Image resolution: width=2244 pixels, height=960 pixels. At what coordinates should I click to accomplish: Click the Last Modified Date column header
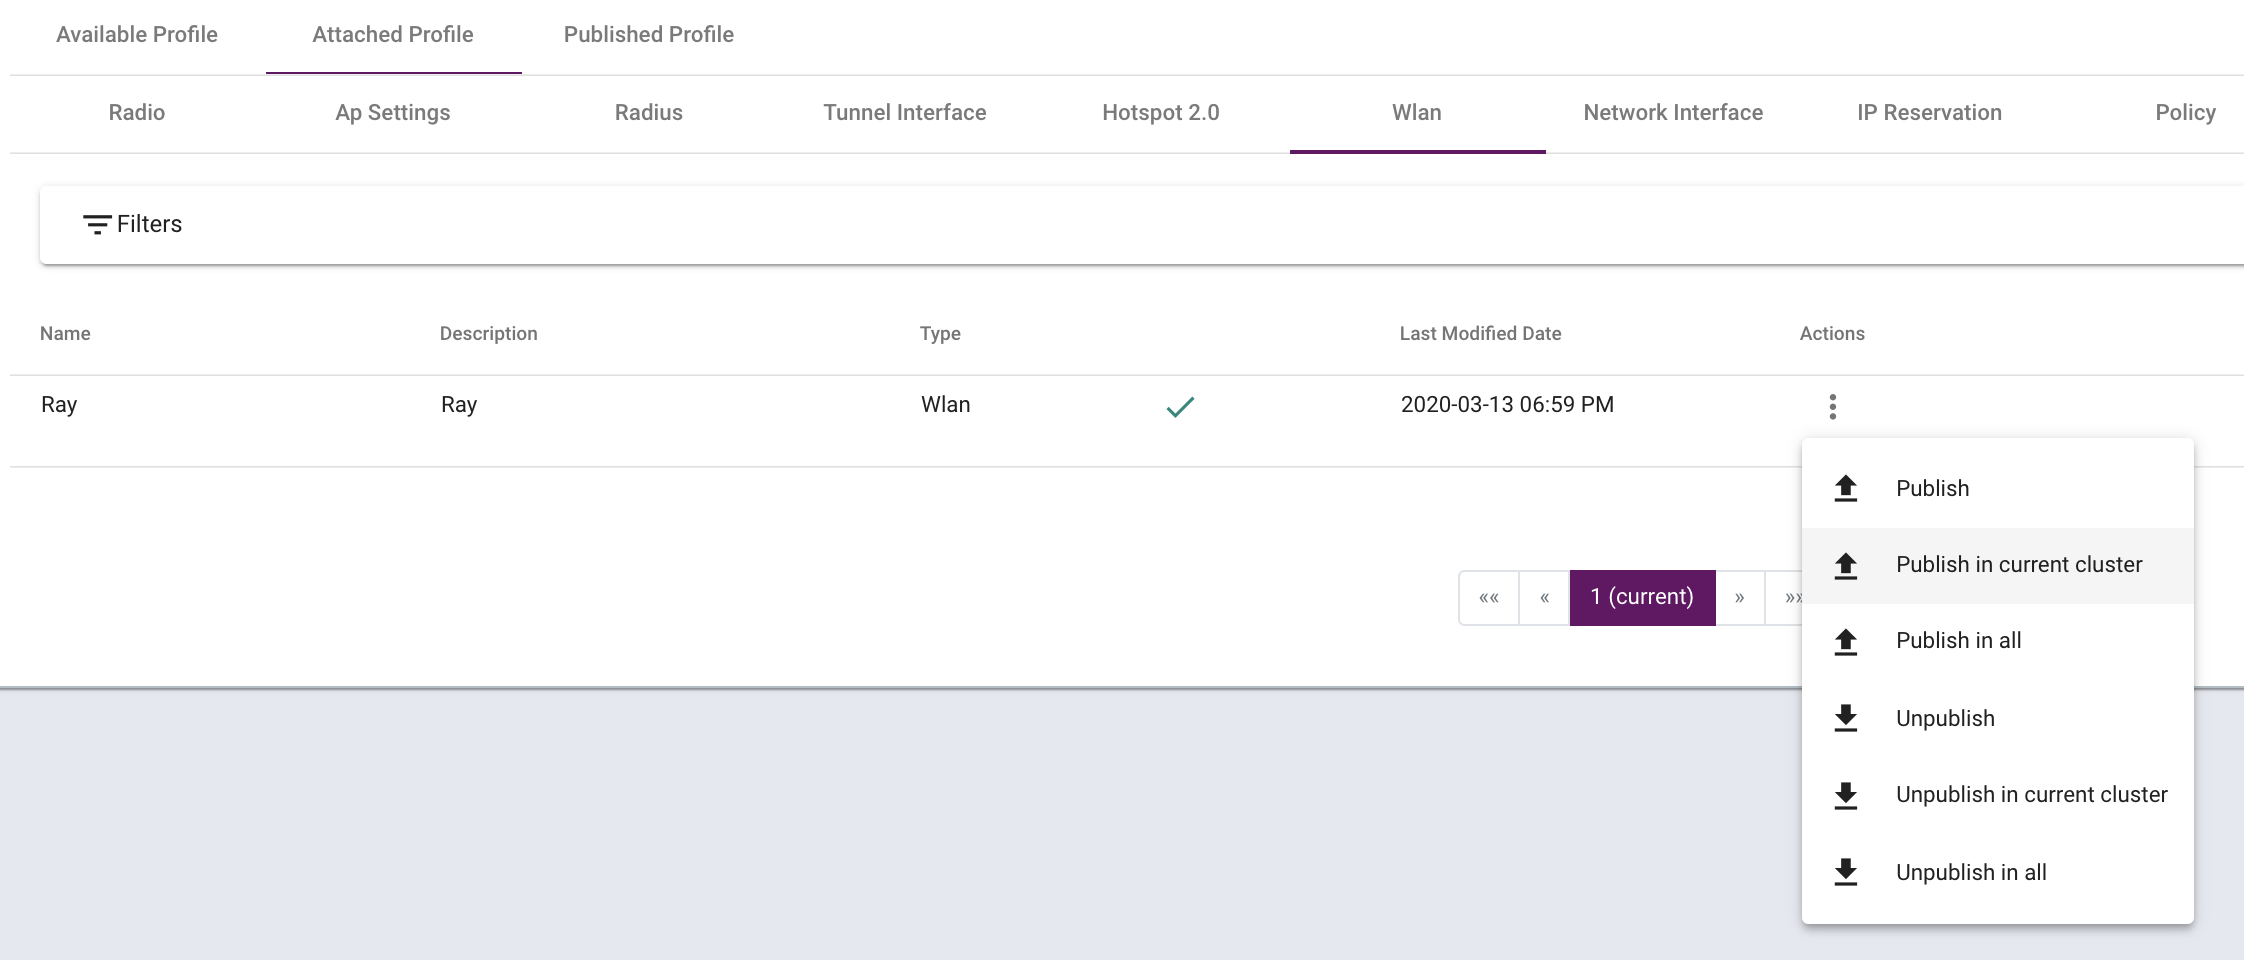point(1480,334)
